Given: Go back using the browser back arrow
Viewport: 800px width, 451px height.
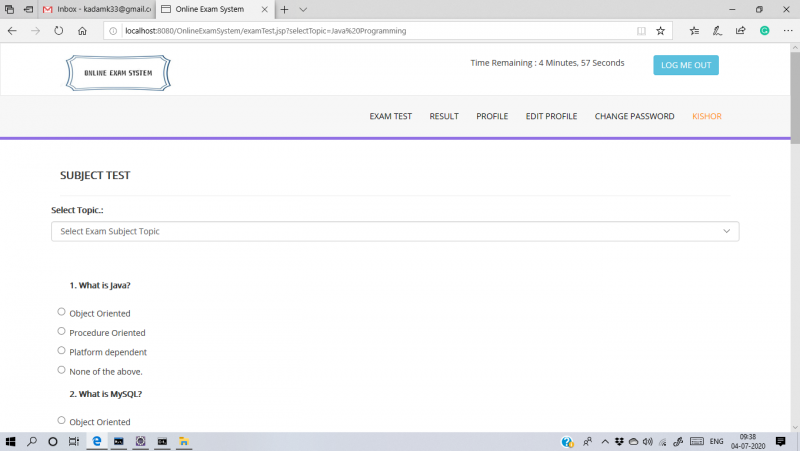Looking at the screenshot, I should coord(12,31).
